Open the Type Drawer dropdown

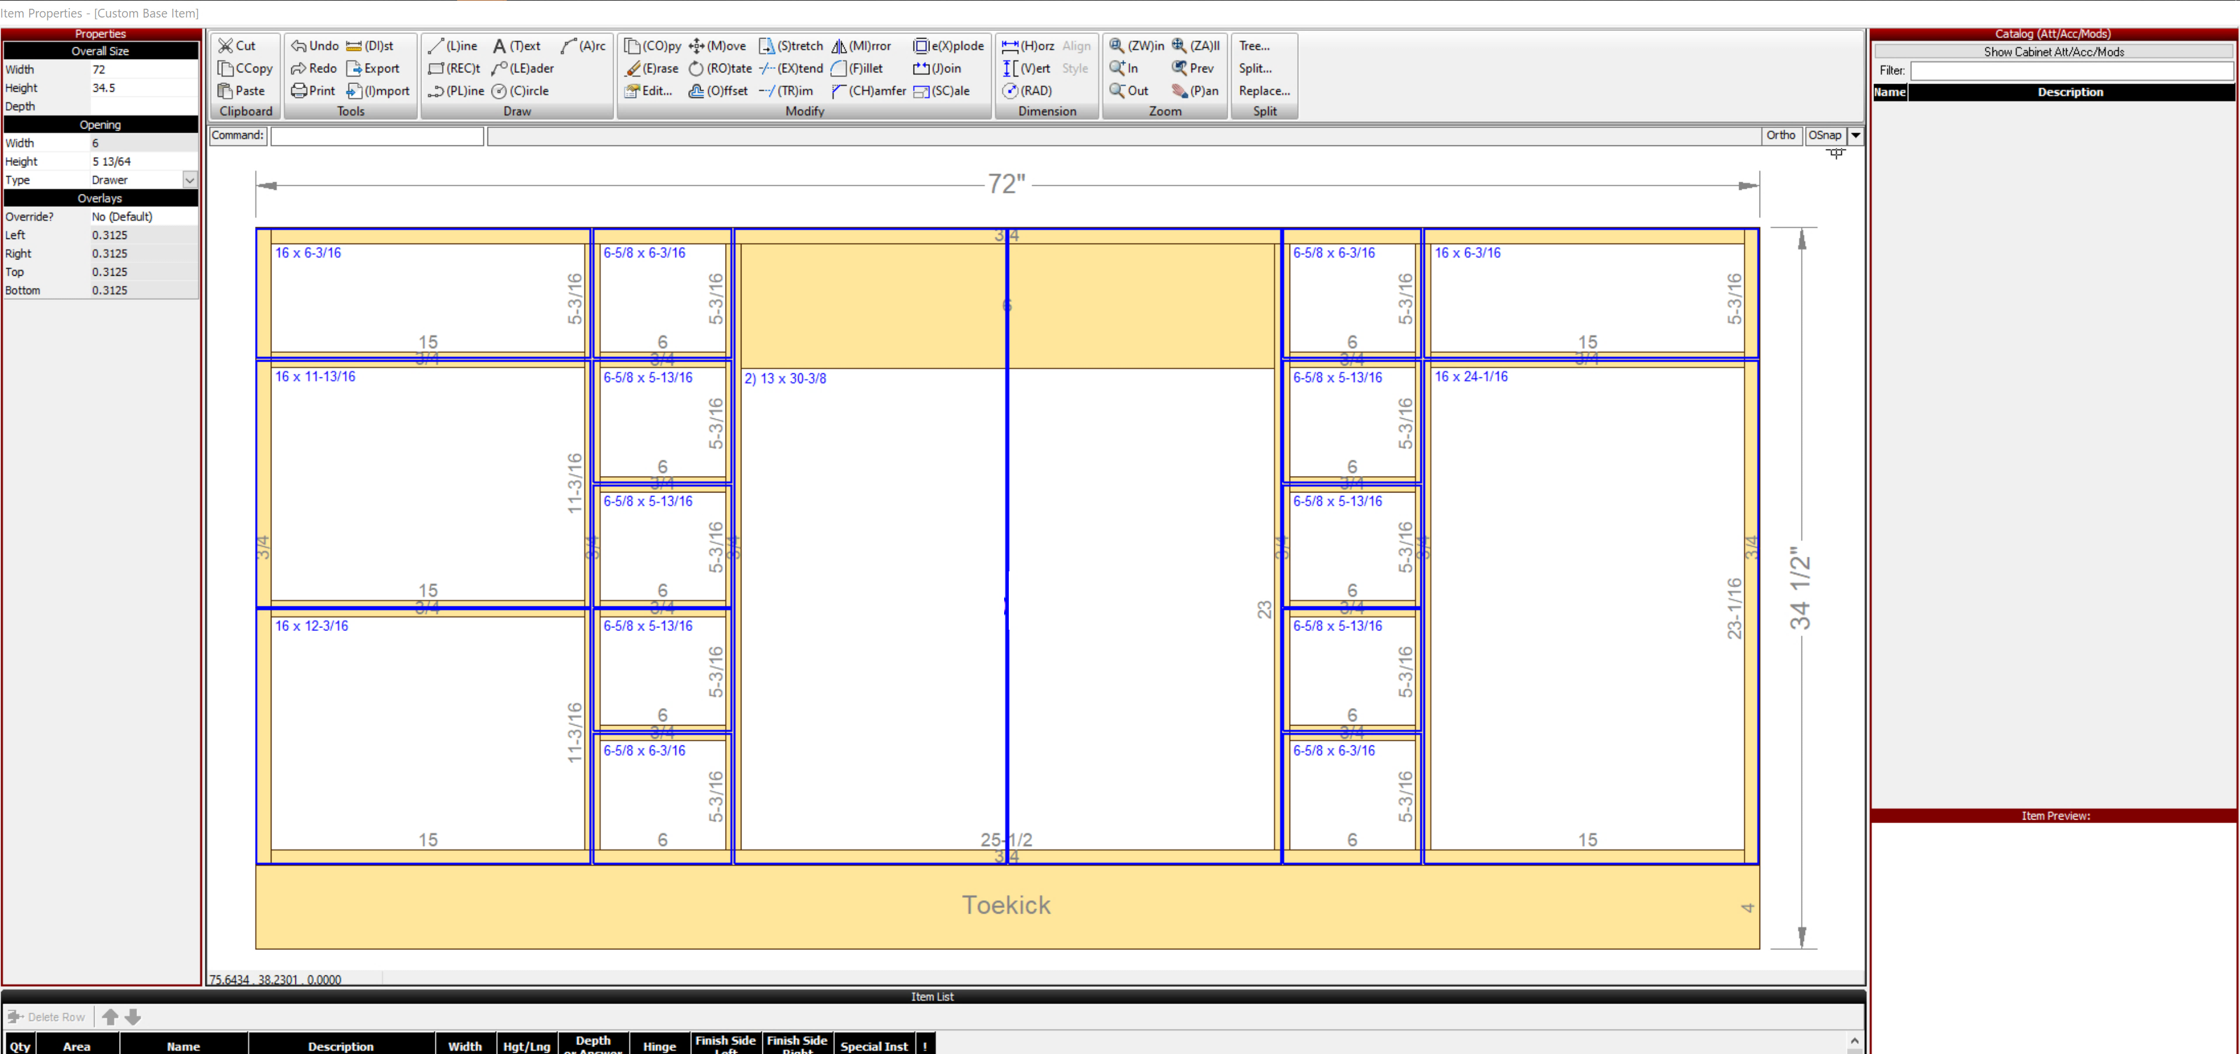tap(189, 180)
